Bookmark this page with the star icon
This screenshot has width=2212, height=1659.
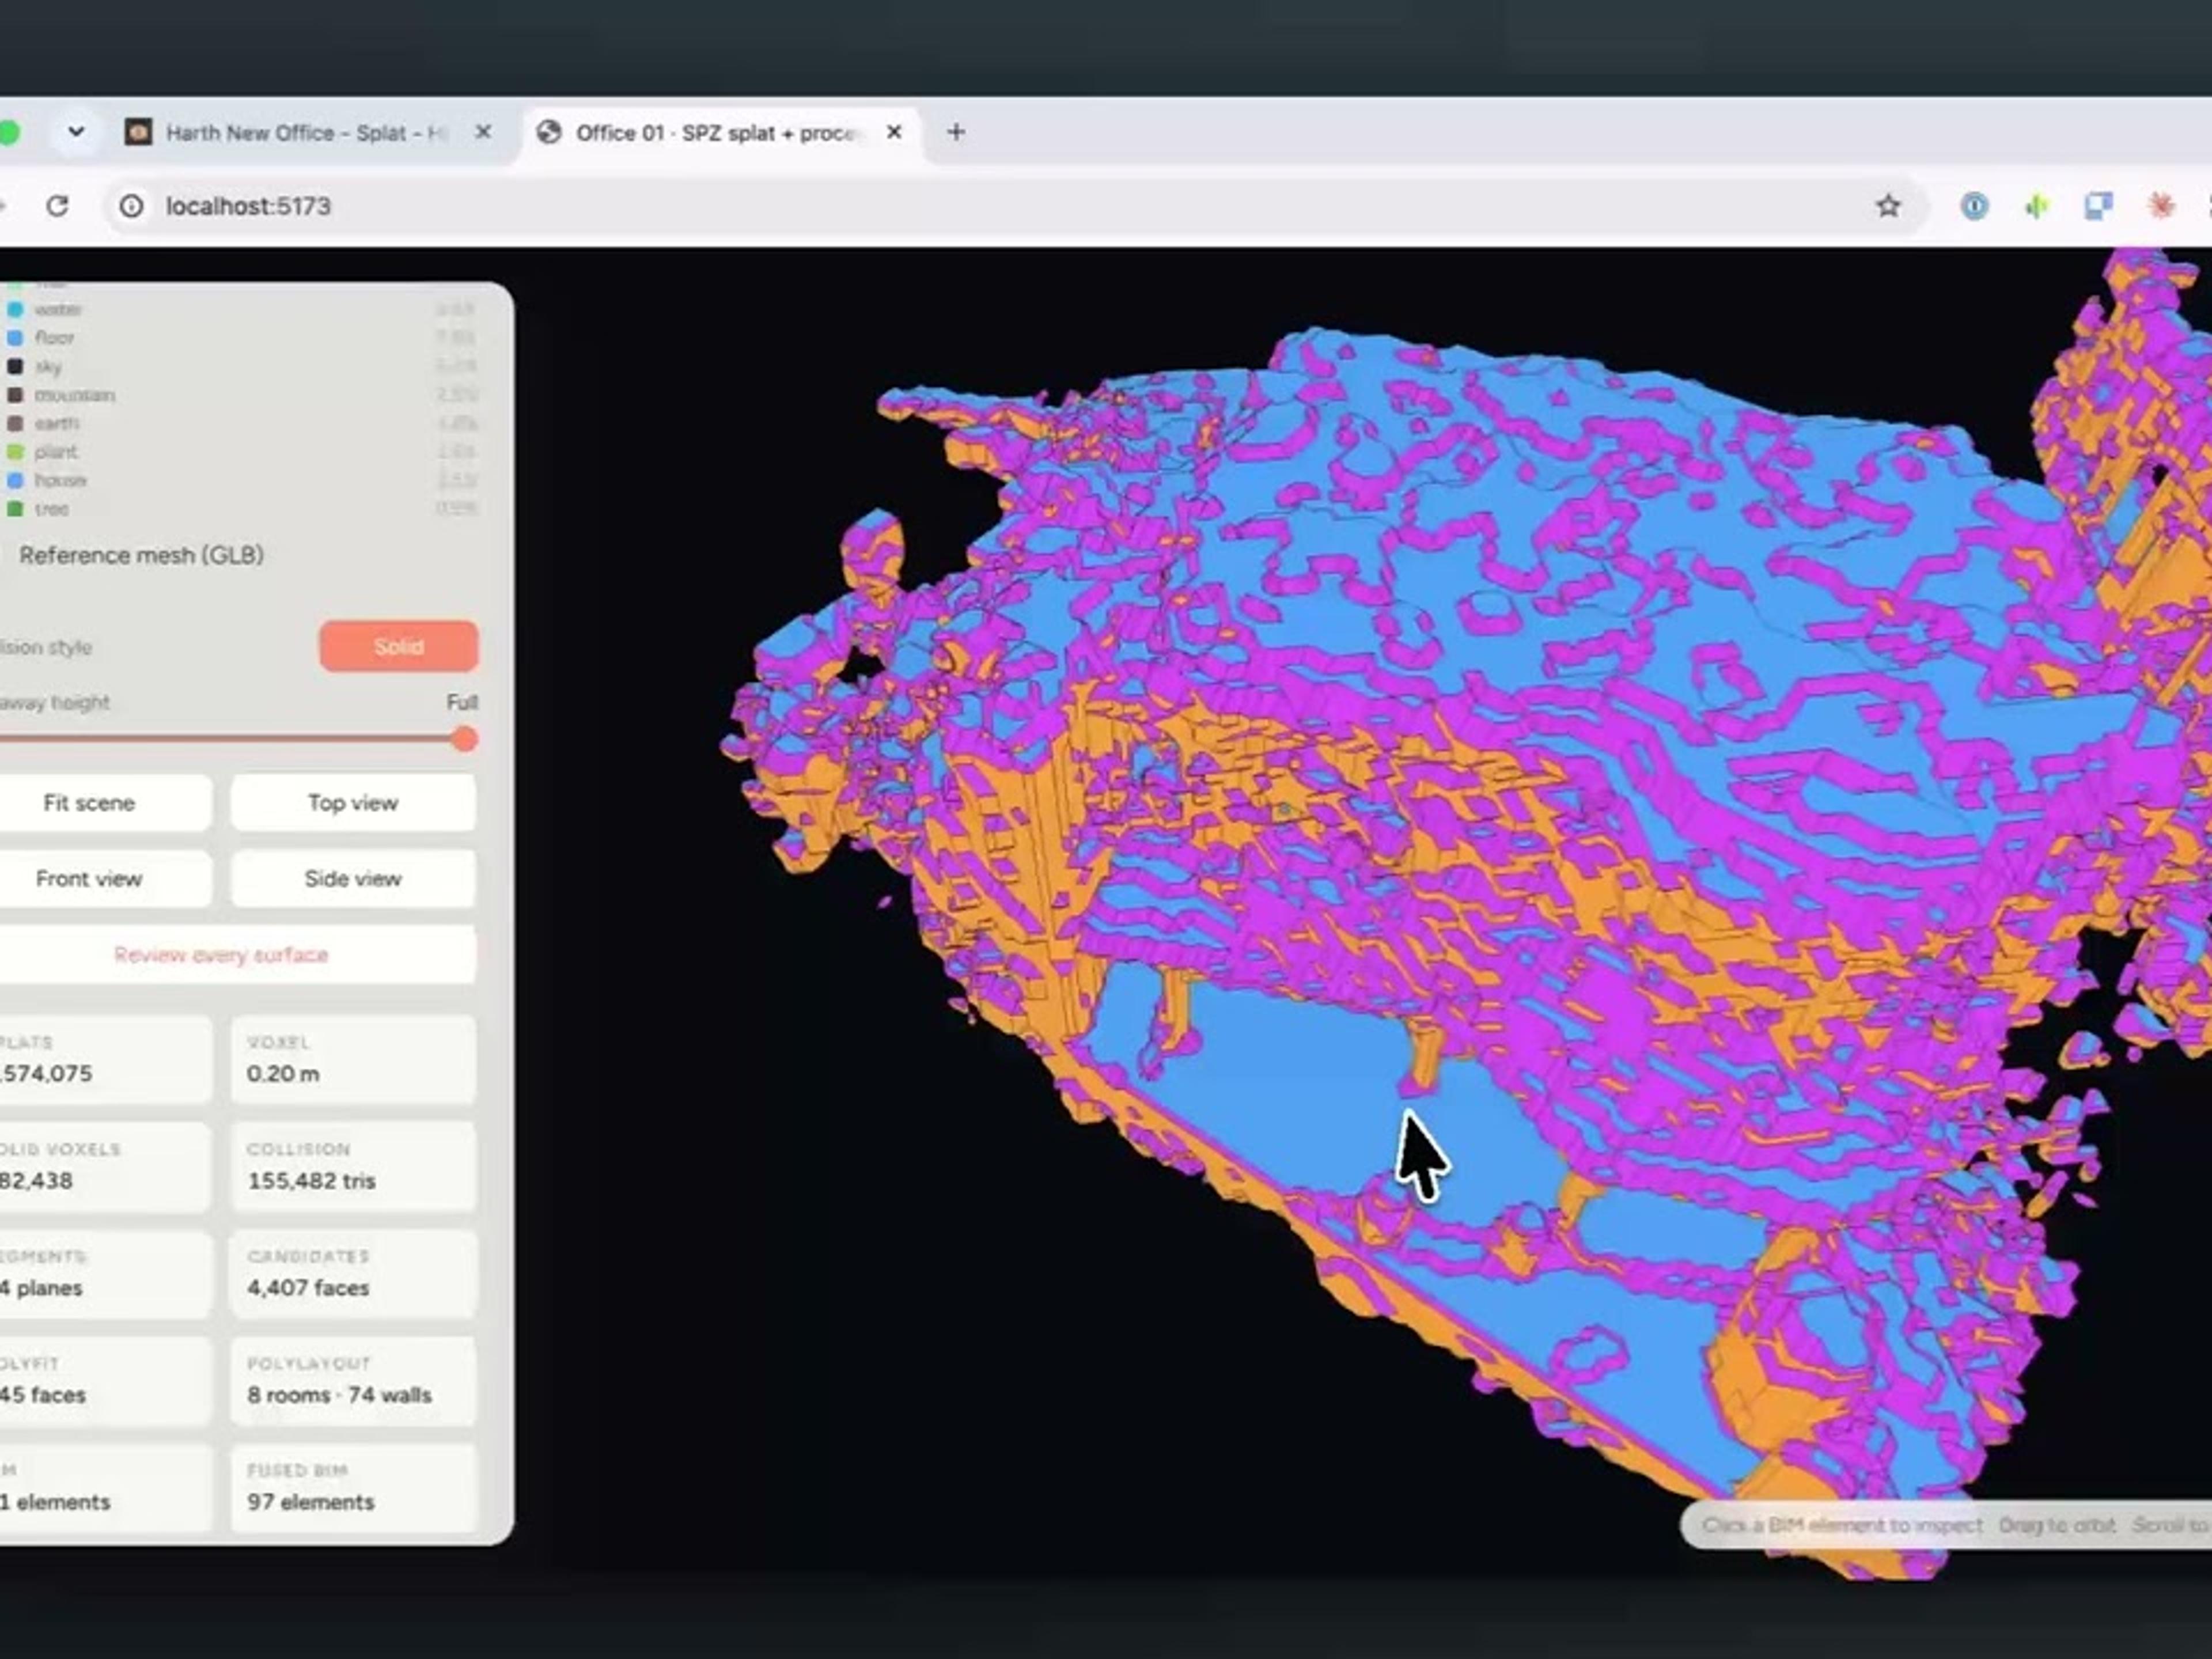tap(1887, 206)
